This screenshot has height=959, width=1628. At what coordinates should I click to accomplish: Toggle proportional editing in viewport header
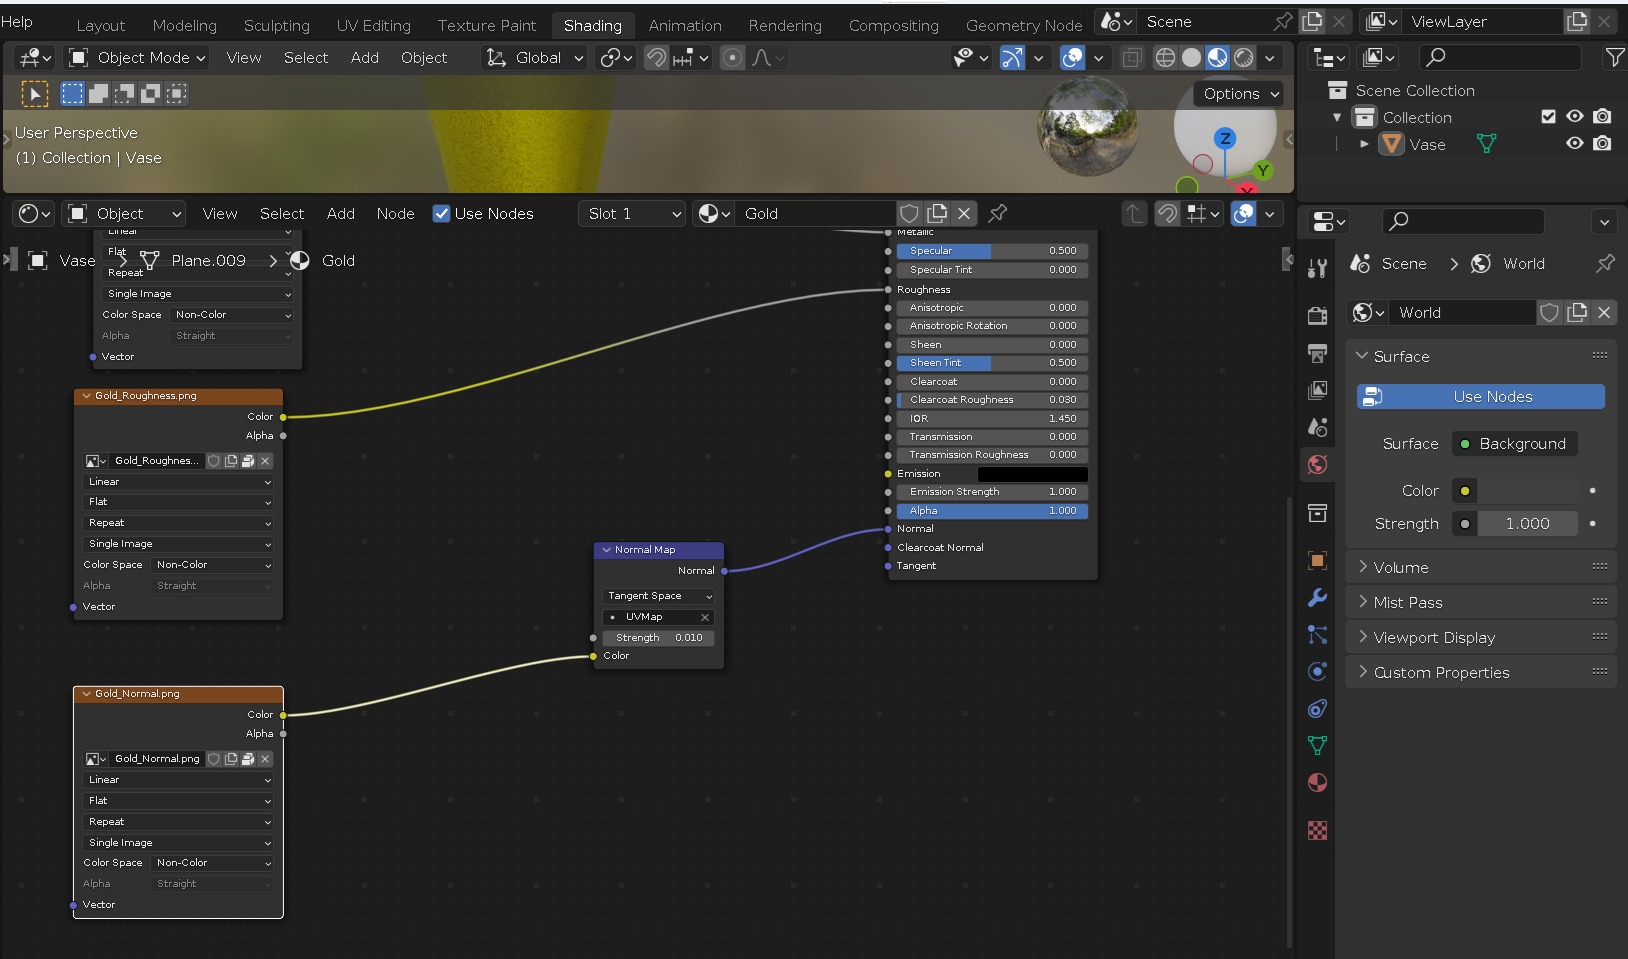pyautogui.click(x=733, y=58)
